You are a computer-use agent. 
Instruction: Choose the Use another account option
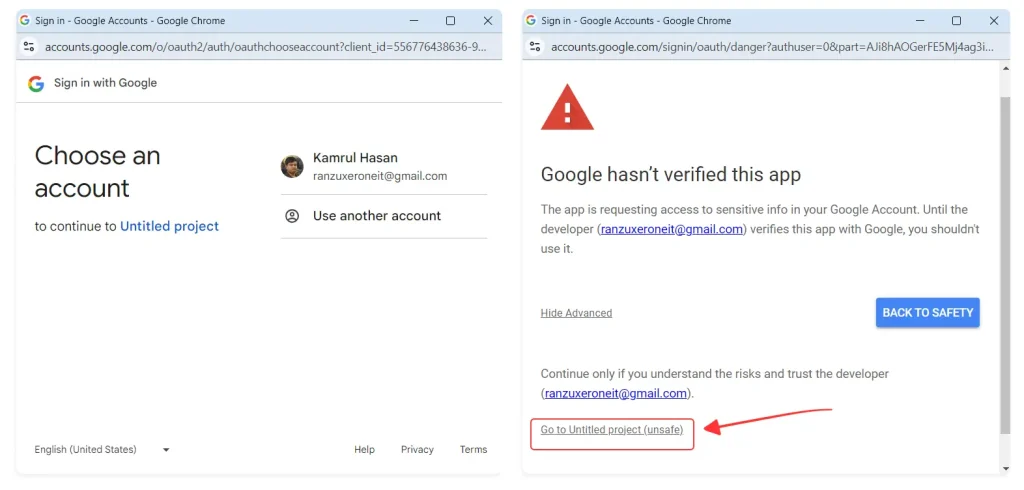click(x=376, y=216)
